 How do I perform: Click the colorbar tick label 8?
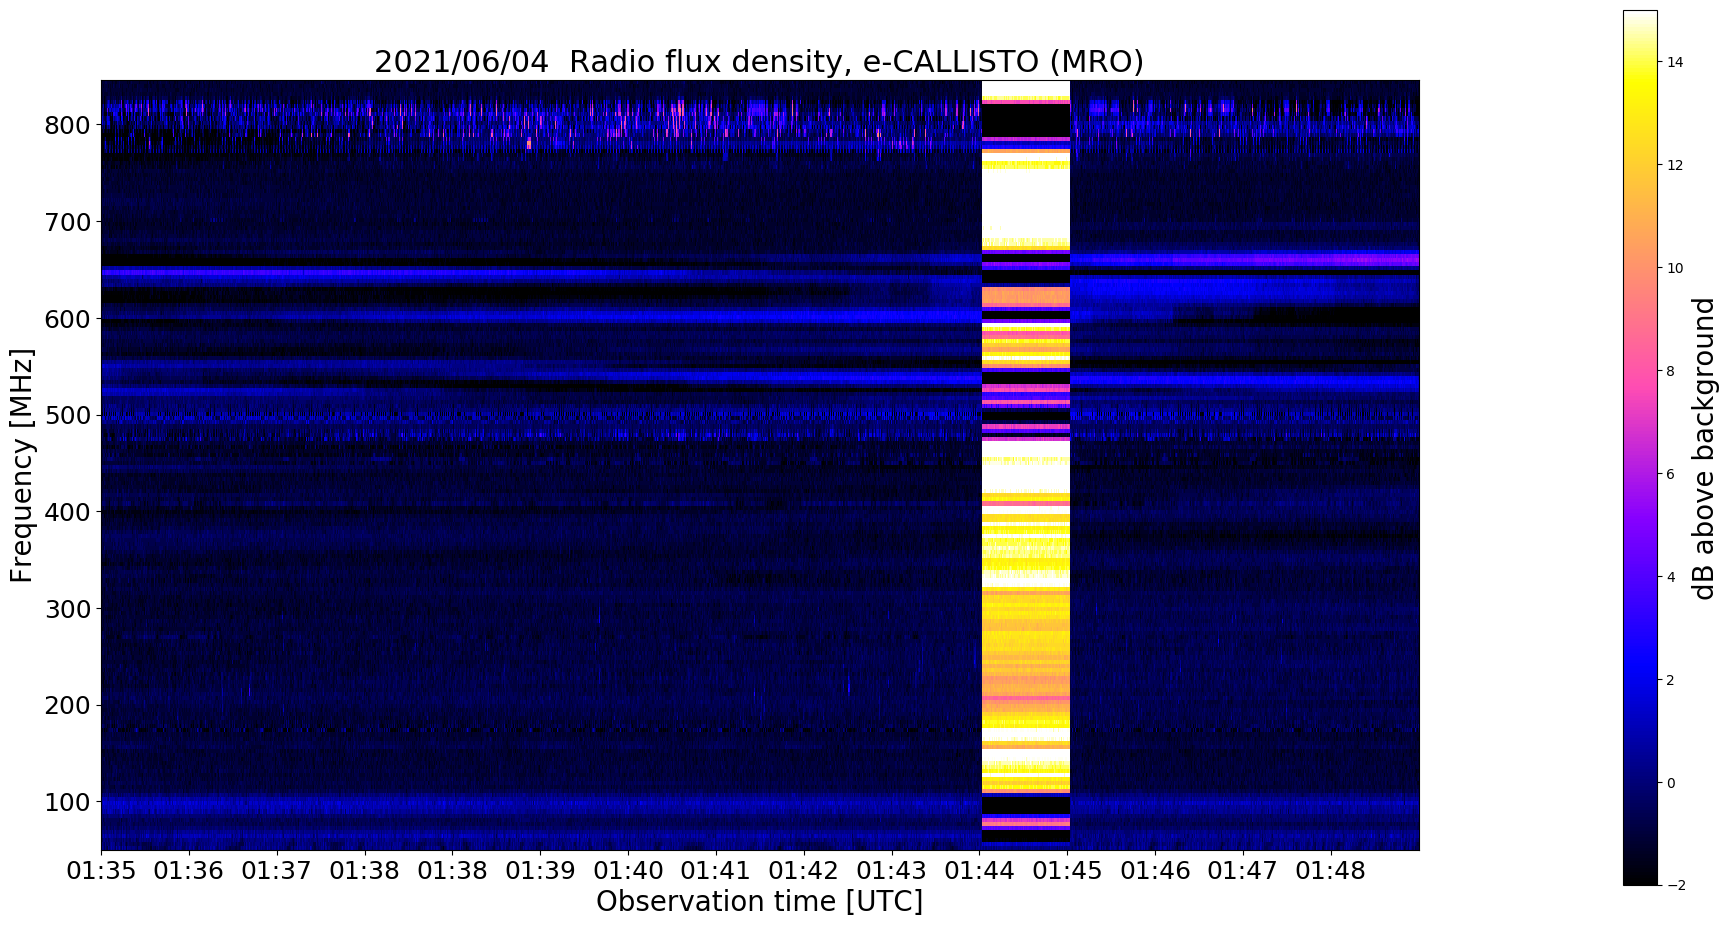1672,371
